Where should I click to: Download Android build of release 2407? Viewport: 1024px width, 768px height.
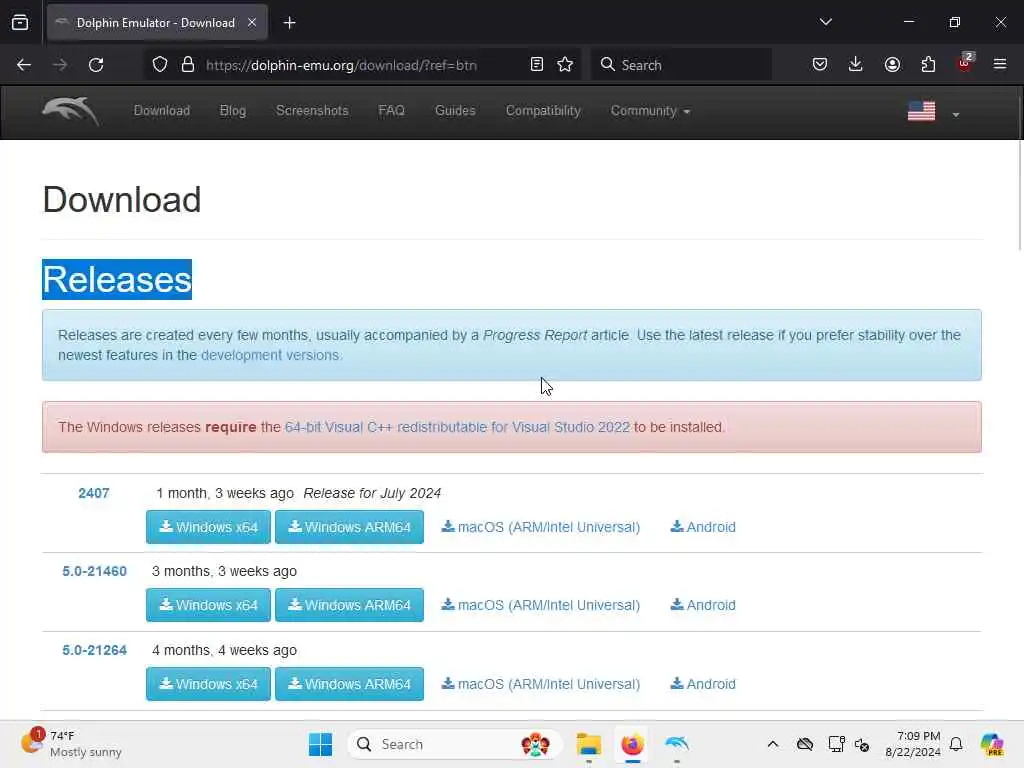(703, 527)
